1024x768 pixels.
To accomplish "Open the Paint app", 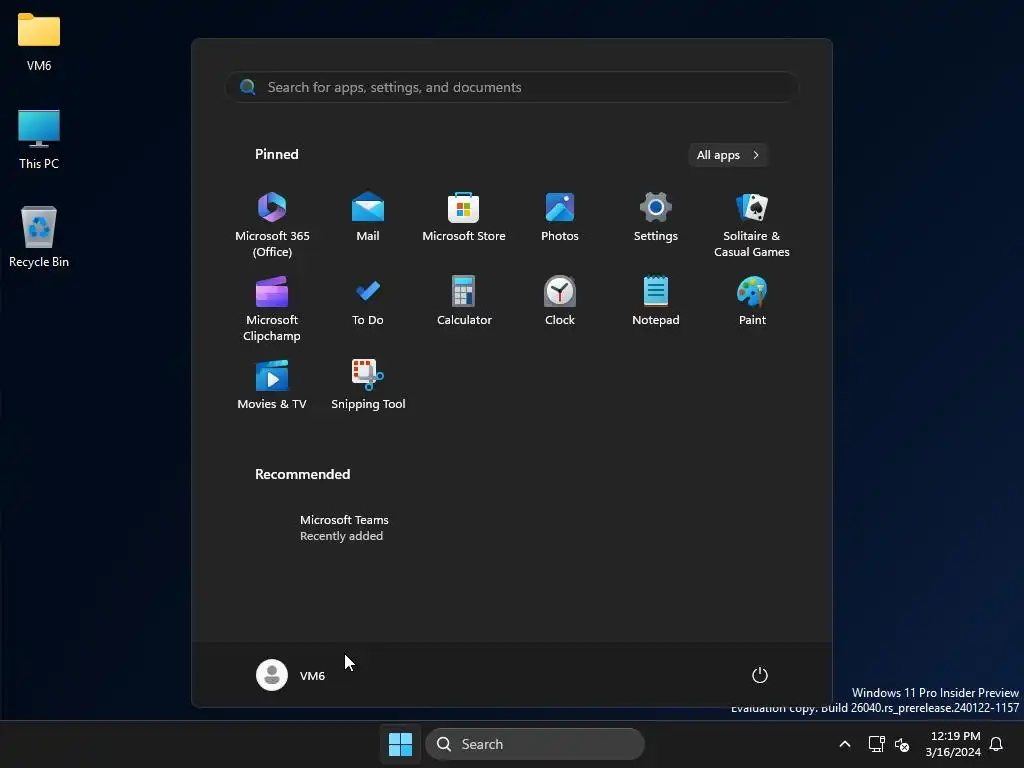I will pos(752,300).
